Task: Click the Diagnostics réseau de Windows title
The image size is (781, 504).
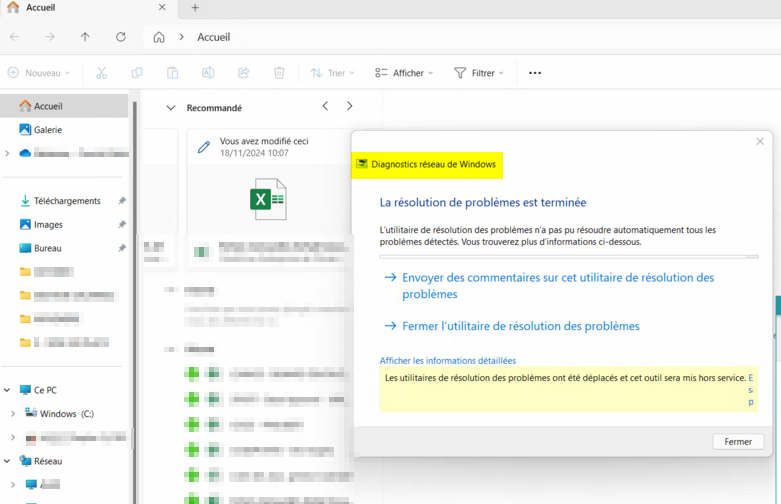Action: (433, 164)
